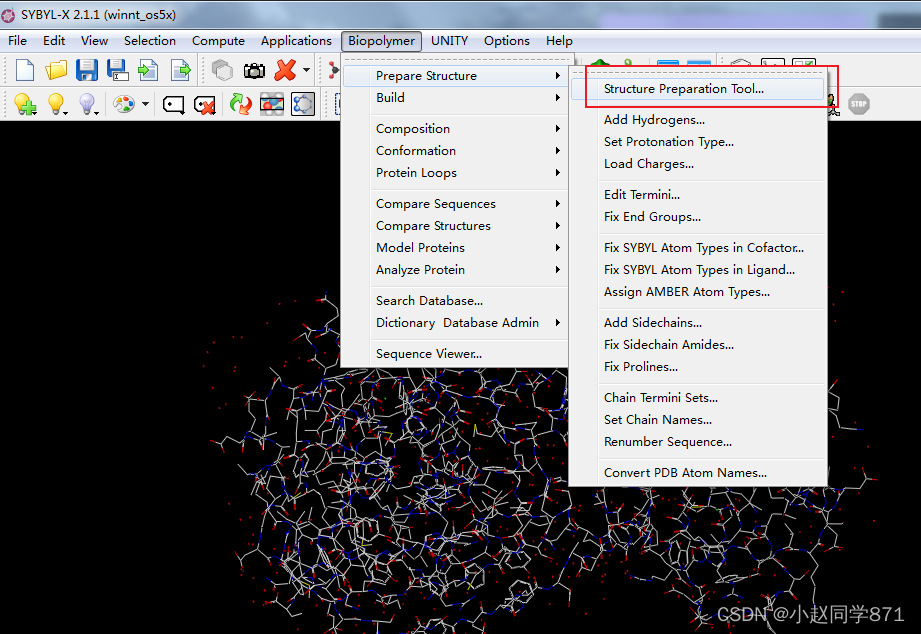Open the Compute menu
Viewport: 921px width, 634px height.
(x=218, y=41)
